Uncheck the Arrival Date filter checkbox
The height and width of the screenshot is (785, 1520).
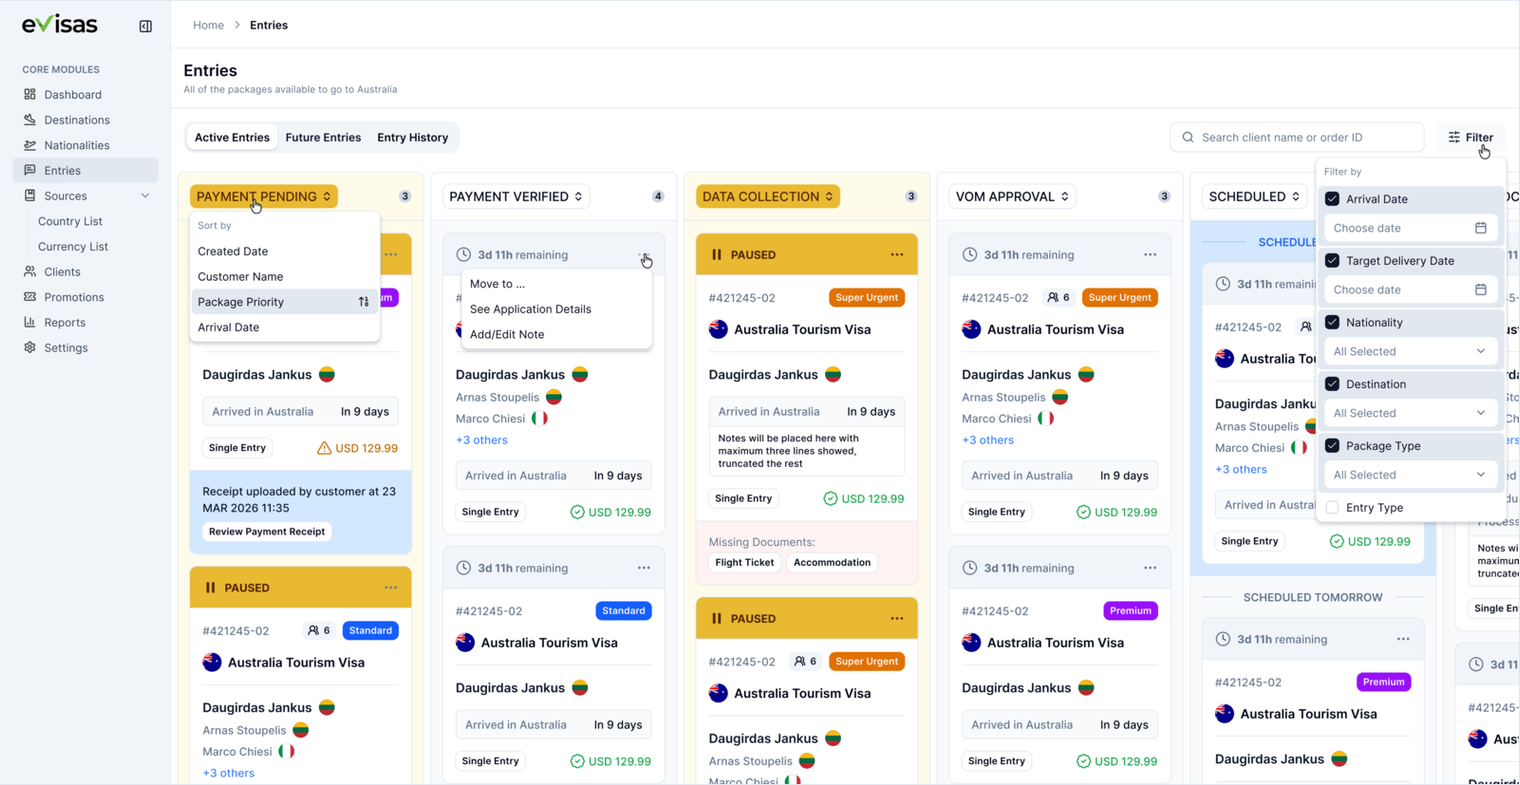coord(1332,199)
